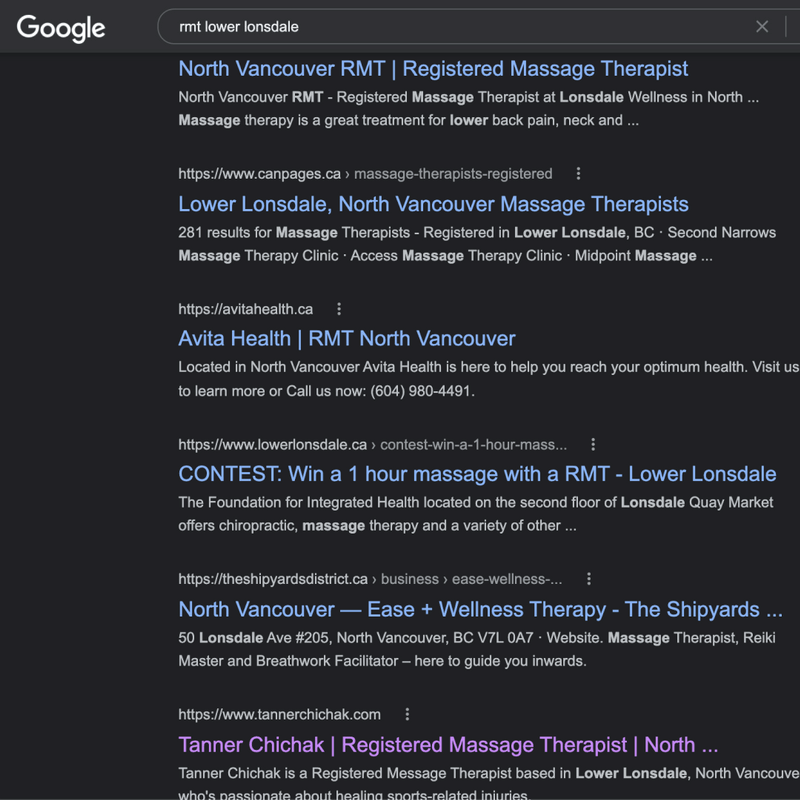Click the '281 results for Massage Therapists' snippet

[477, 244]
